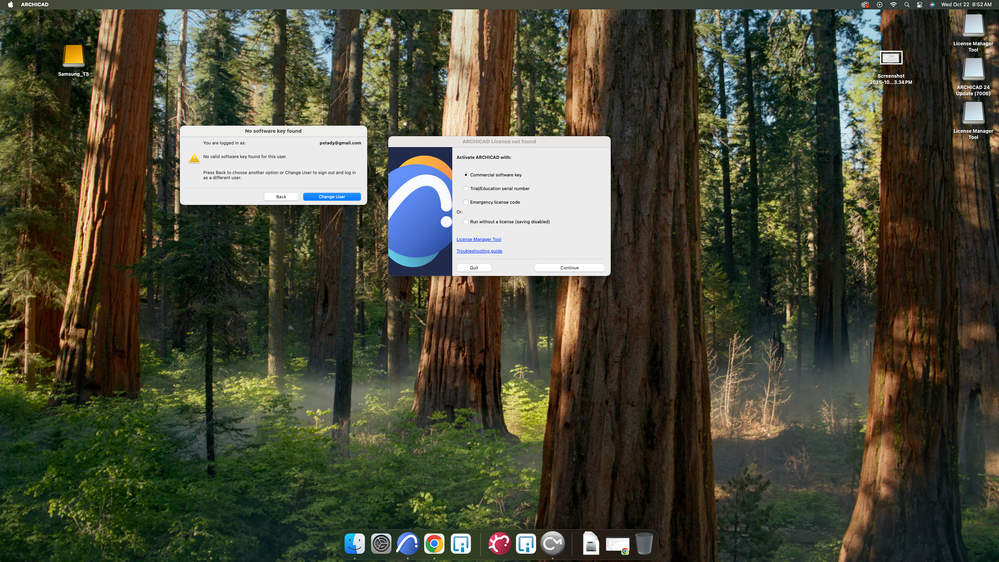Click the ARCHICAD logo artwork in dialog
The height and width of the screenshot is (562, 999).
tap(420, 212)
